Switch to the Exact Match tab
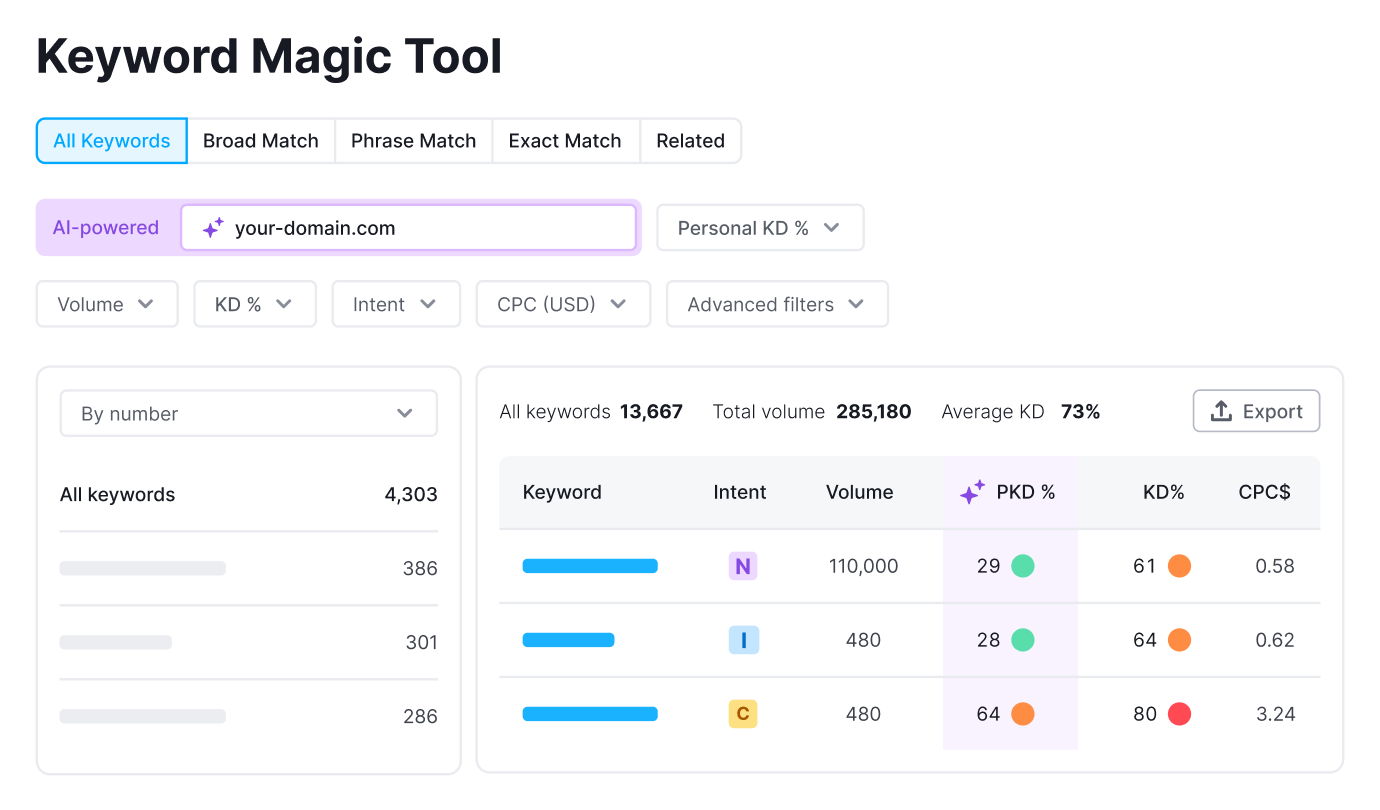The image size is (1380, 810). 565,140
